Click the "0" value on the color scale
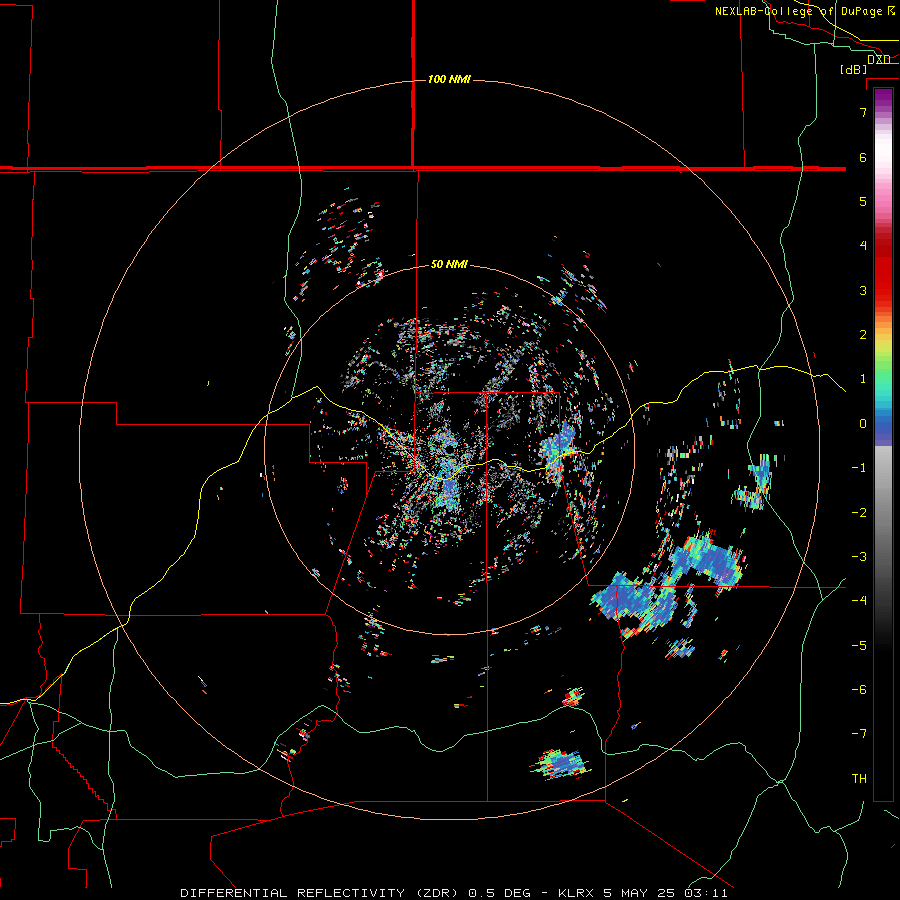Screen dimensions: 900x900 coord(863,424)
